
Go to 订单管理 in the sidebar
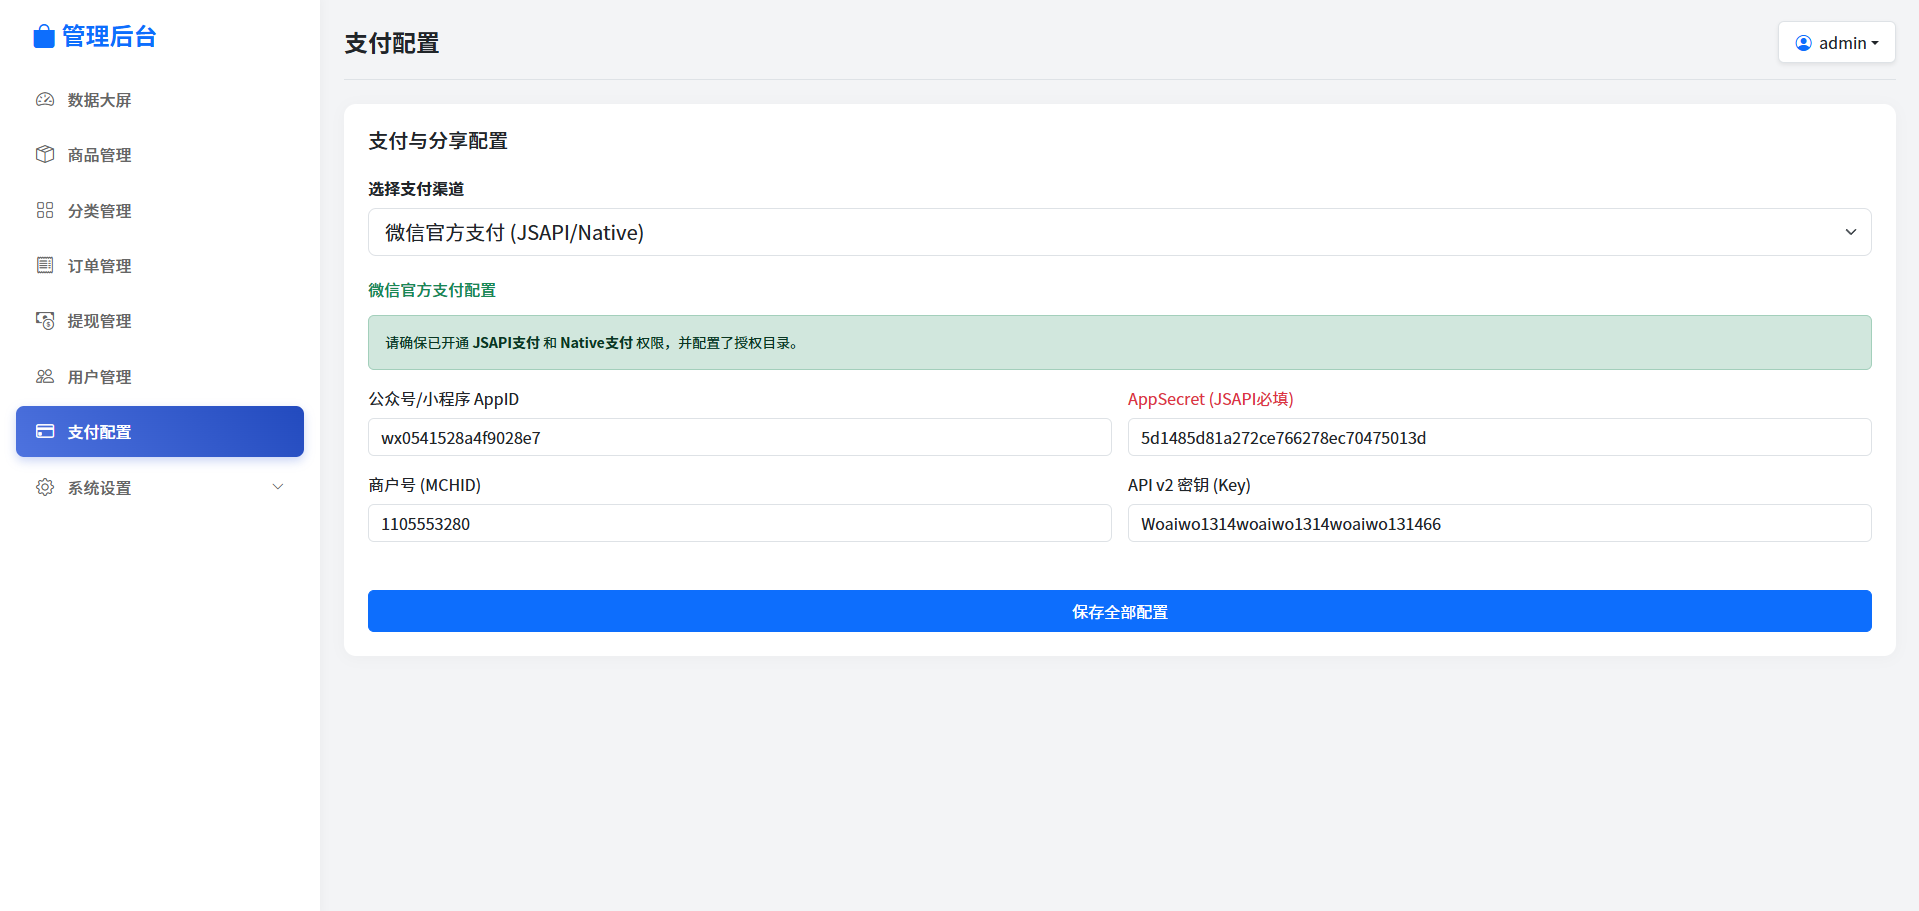100,266
